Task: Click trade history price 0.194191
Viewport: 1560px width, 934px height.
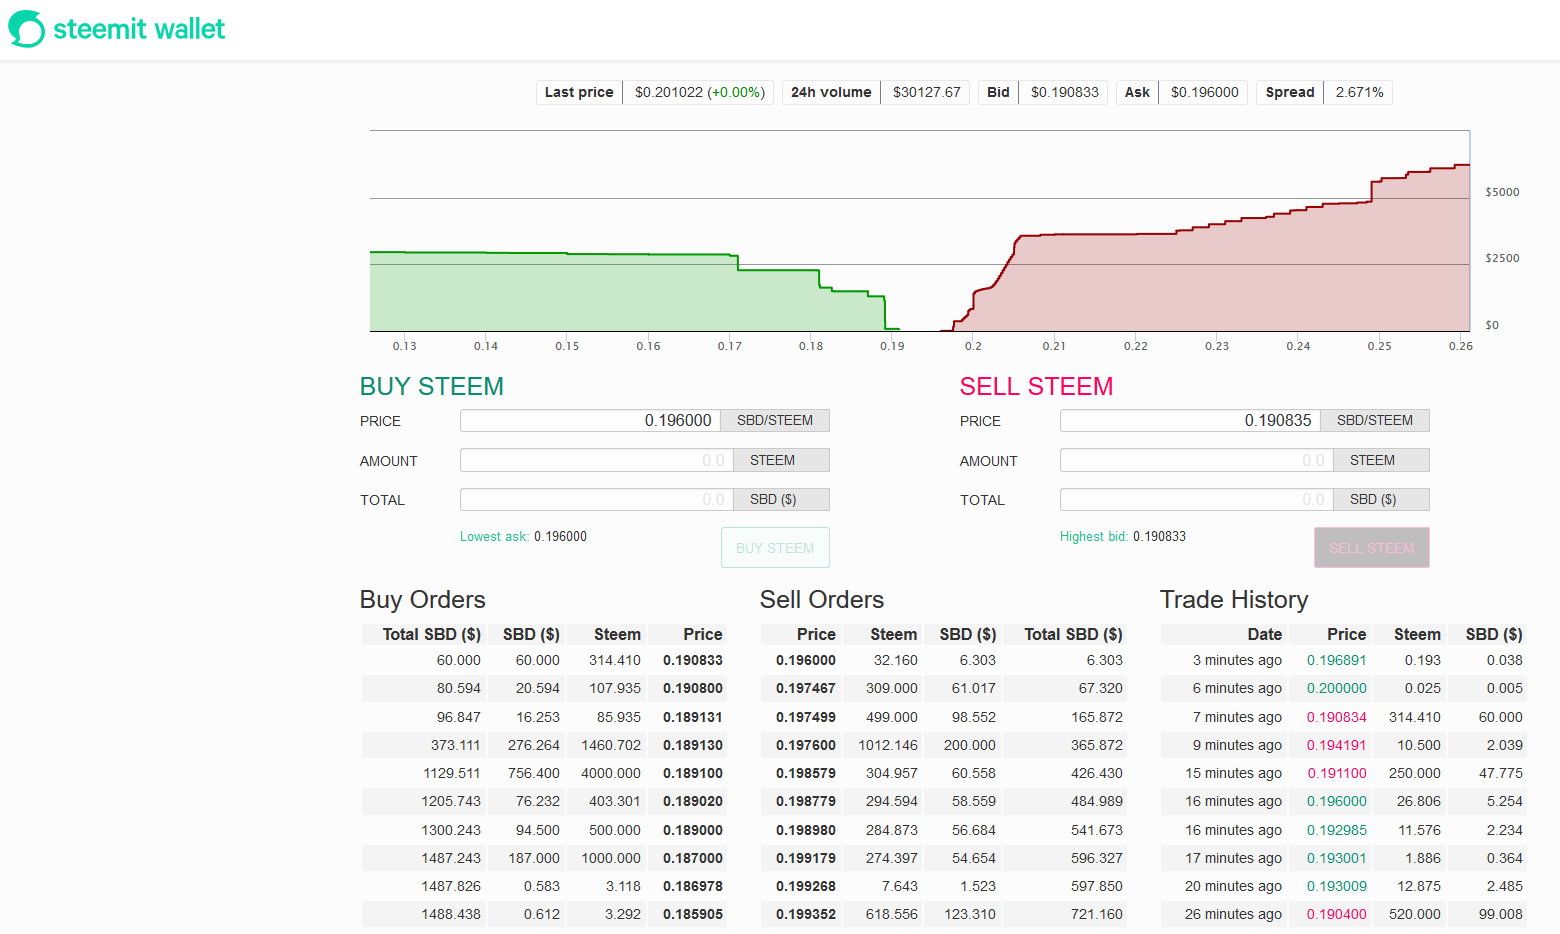Action: (1336, 745)
